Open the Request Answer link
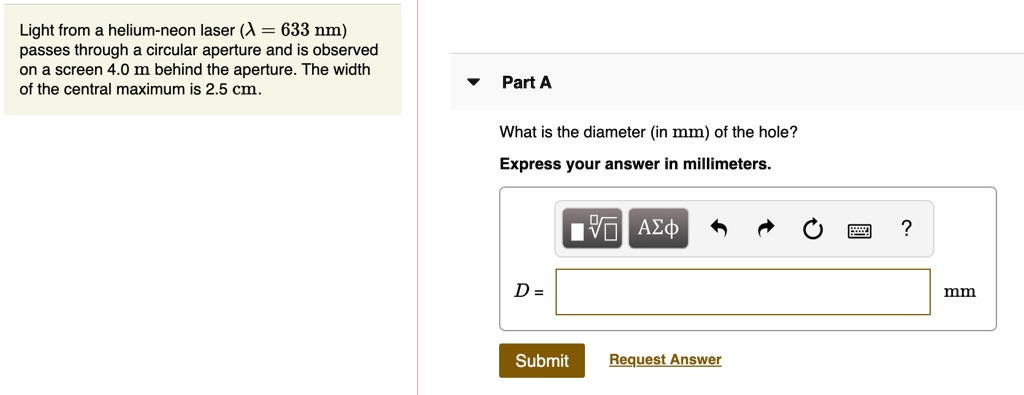This screenshot has height=395, width=1024. point(665,360)
